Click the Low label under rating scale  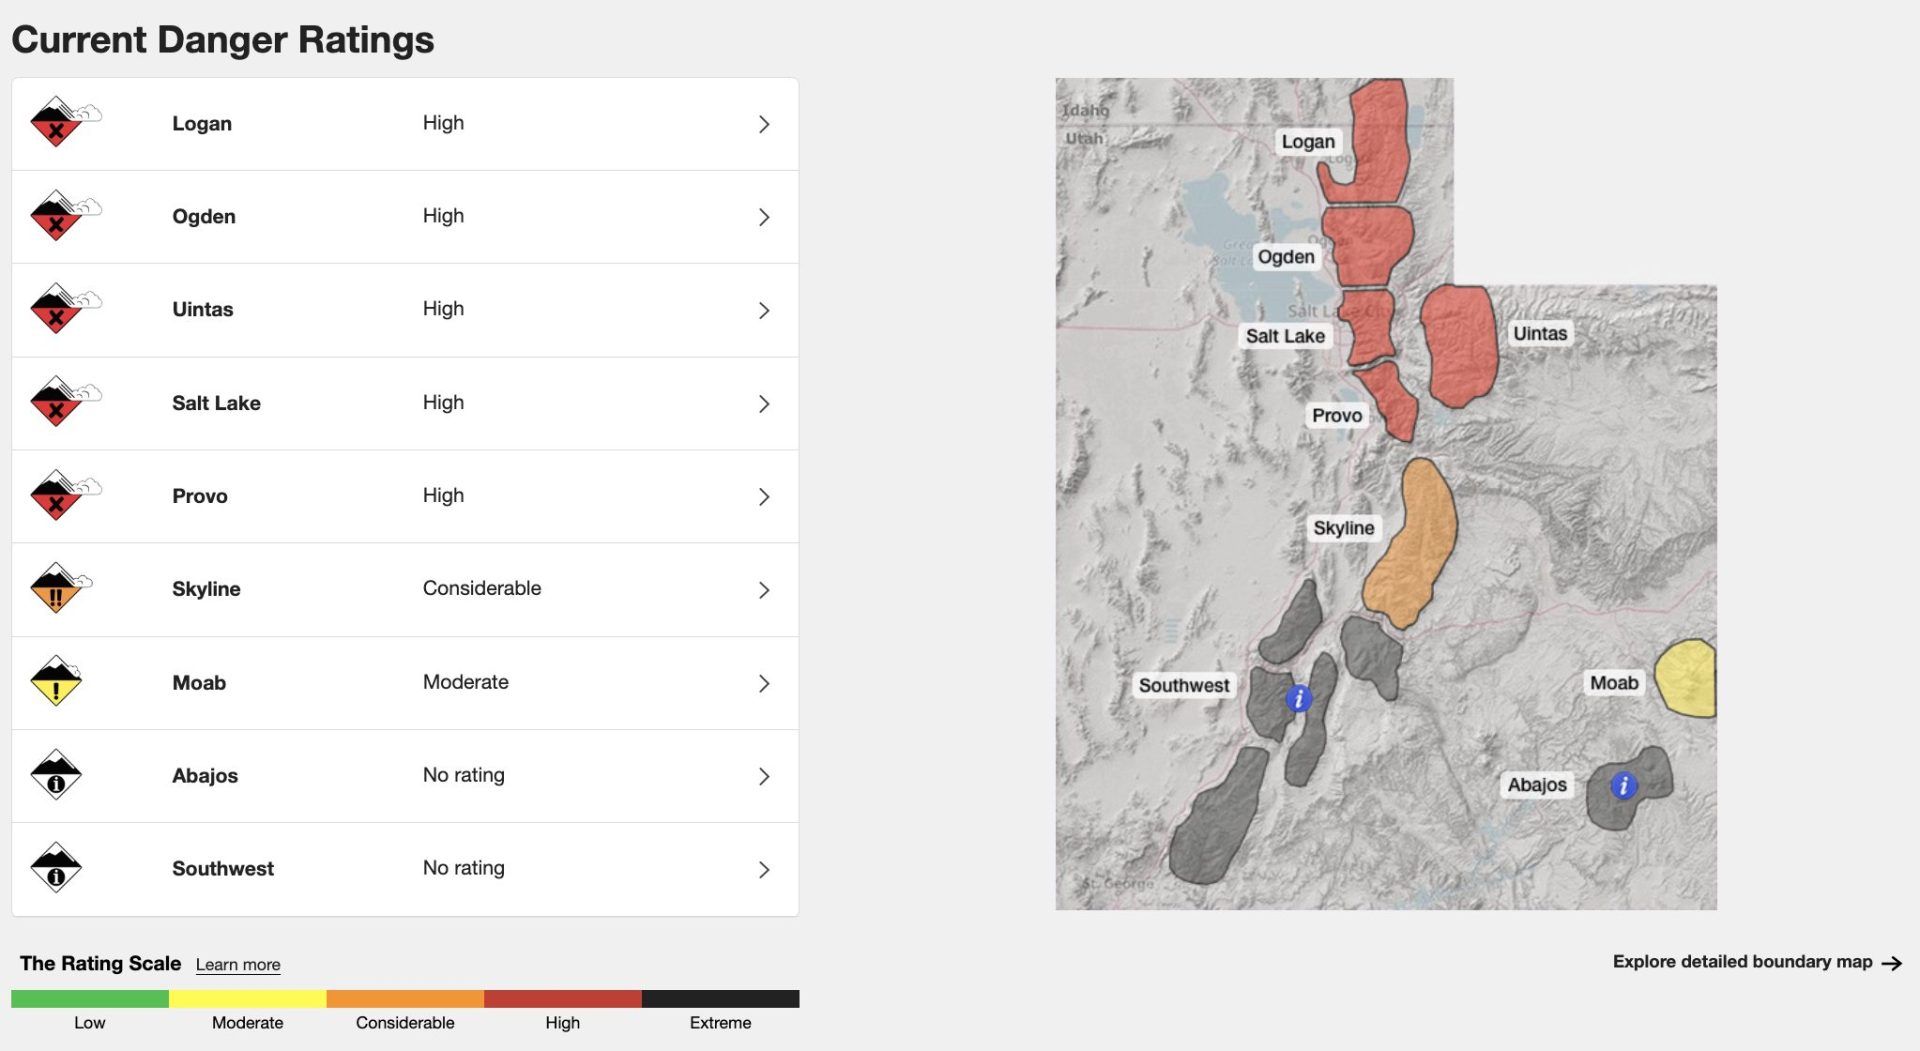[89, 1022]
